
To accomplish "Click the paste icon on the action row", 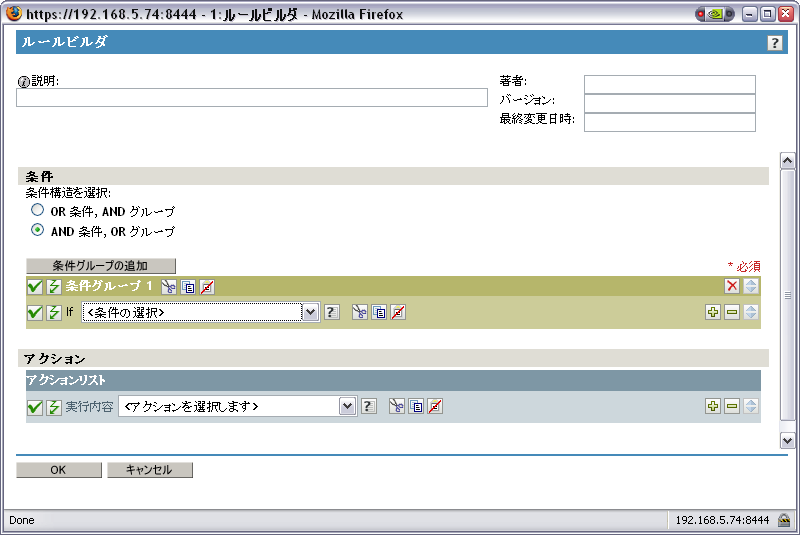I will (435, 406).
